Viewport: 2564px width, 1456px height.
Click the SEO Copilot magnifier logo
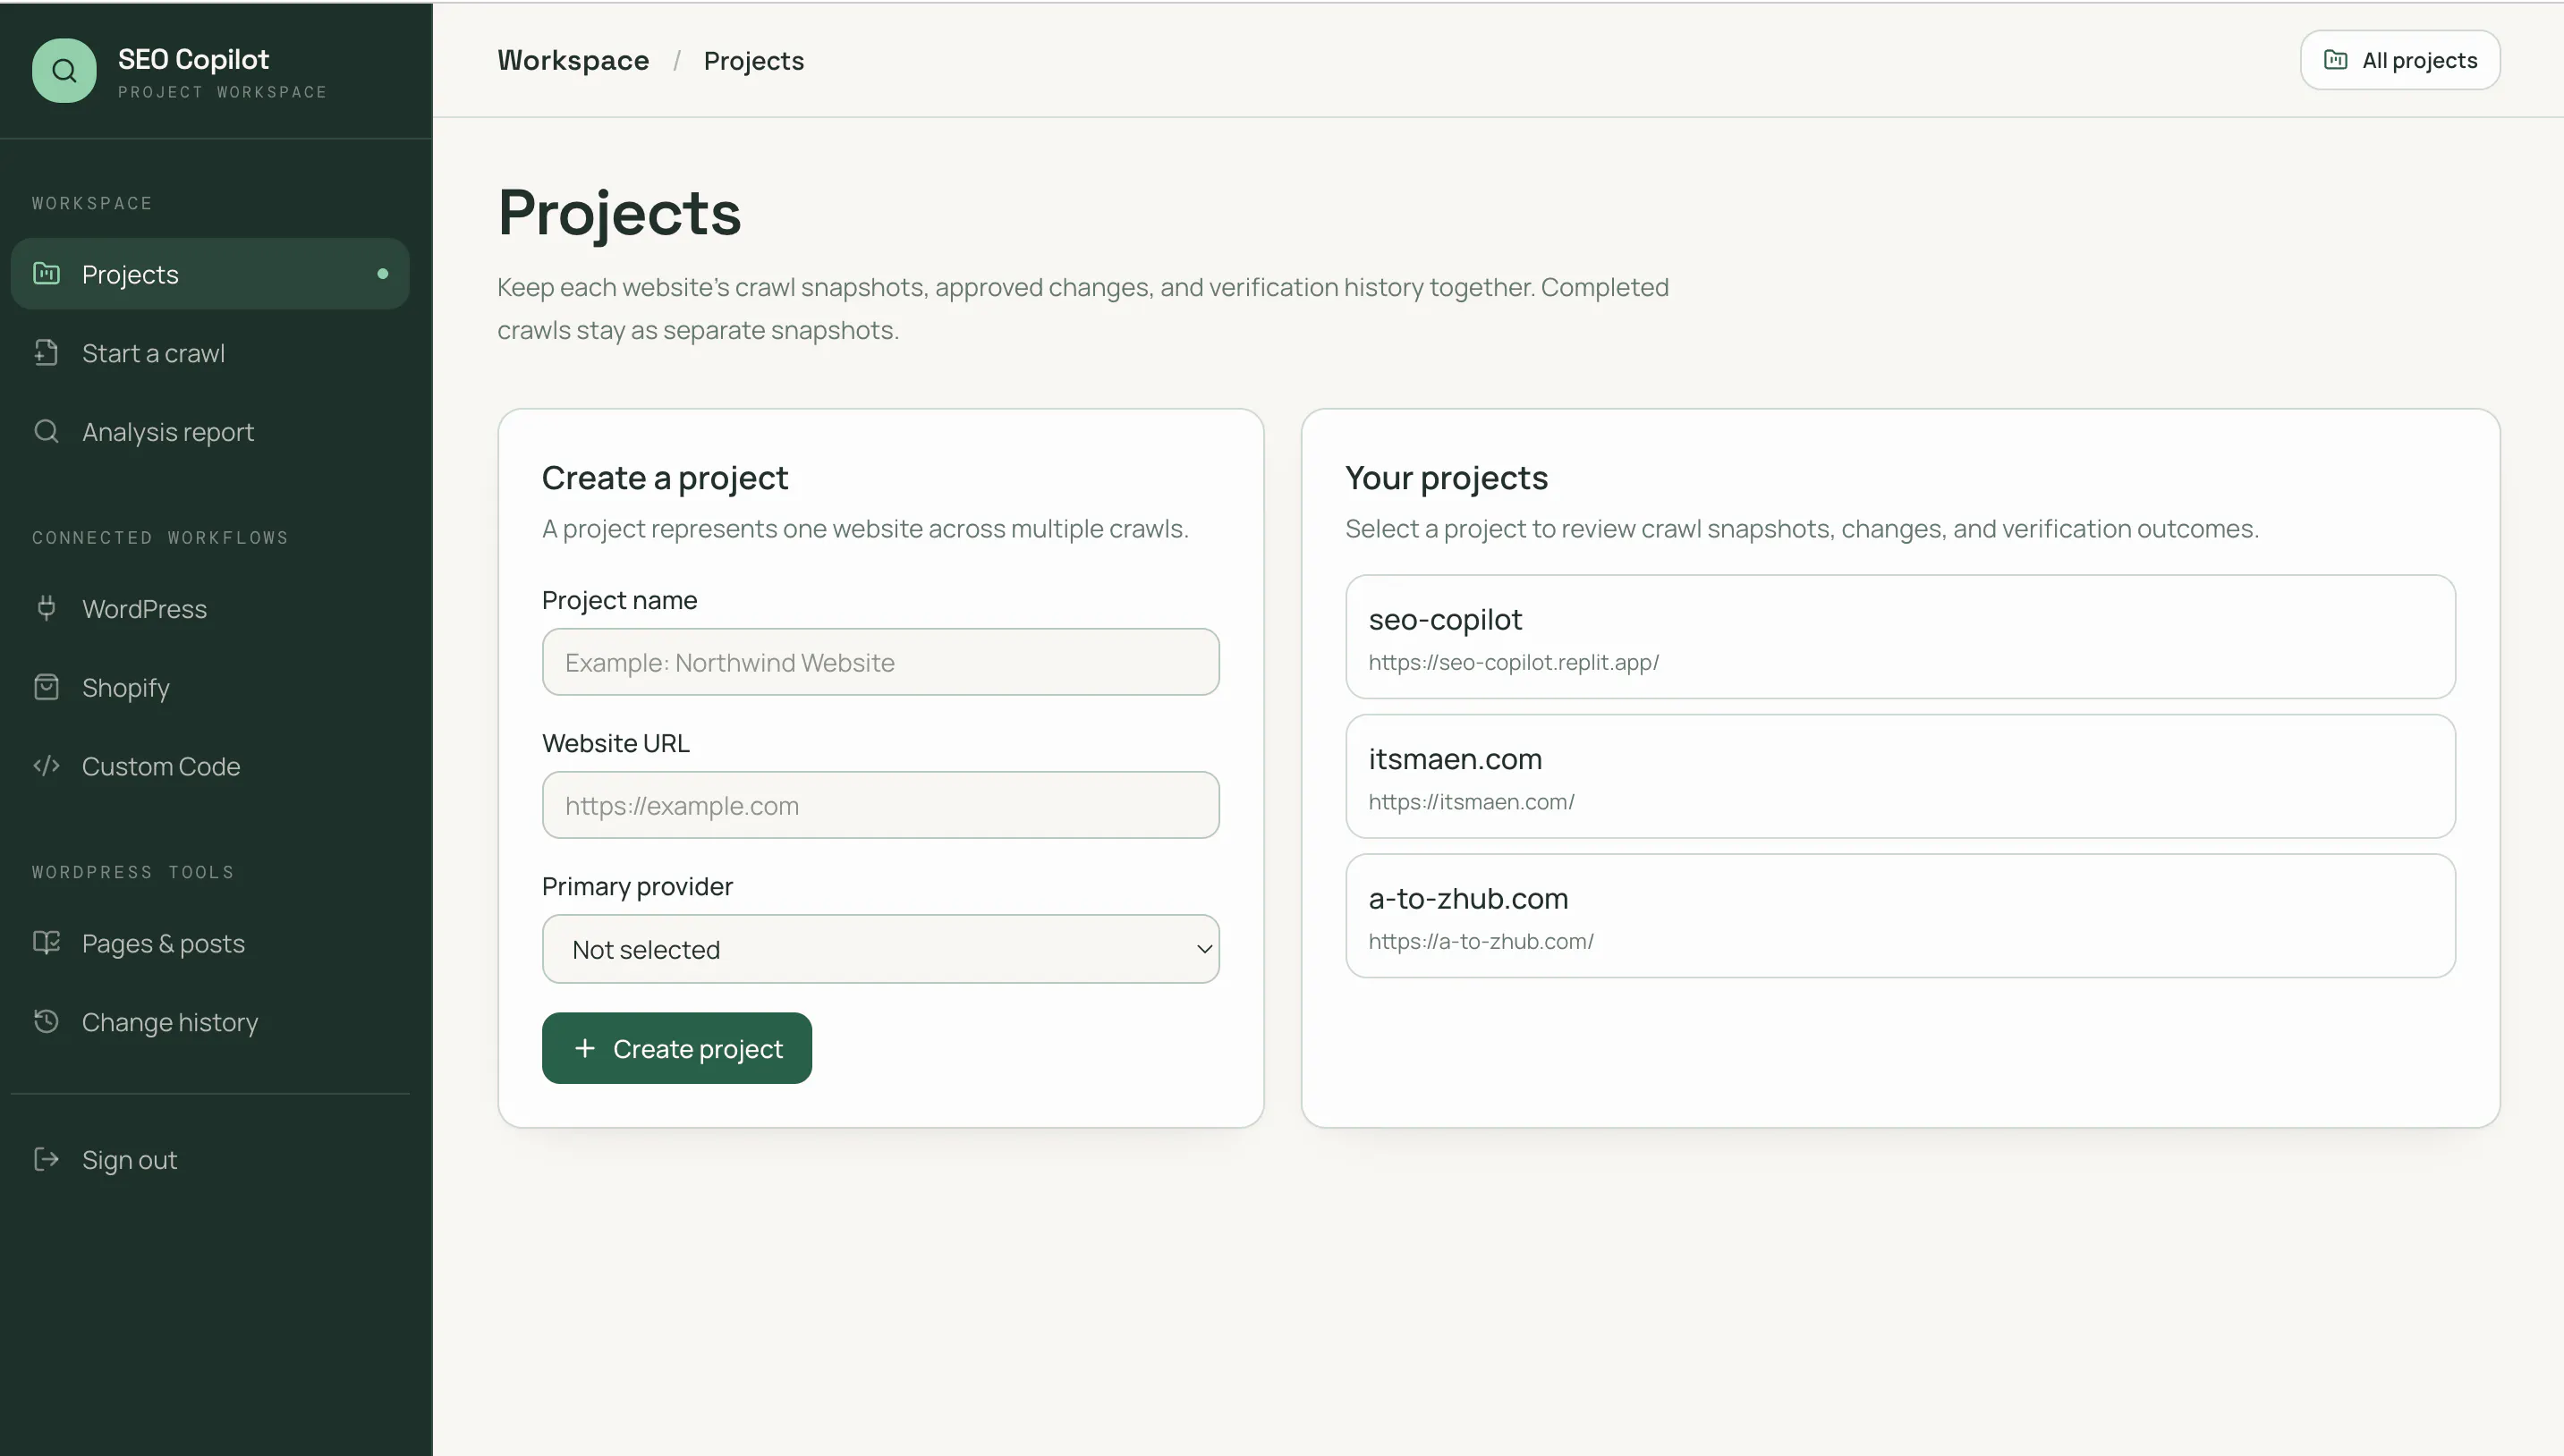[64, 70]
